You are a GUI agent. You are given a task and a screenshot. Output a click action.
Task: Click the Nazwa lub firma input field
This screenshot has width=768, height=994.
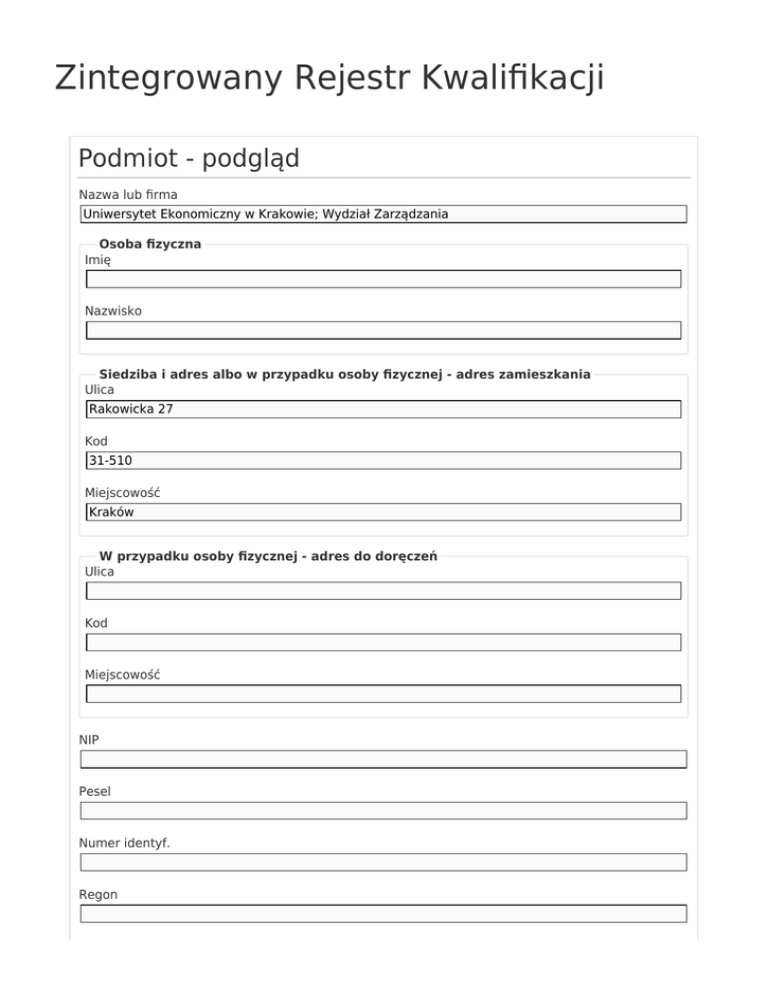click(383, 214)
